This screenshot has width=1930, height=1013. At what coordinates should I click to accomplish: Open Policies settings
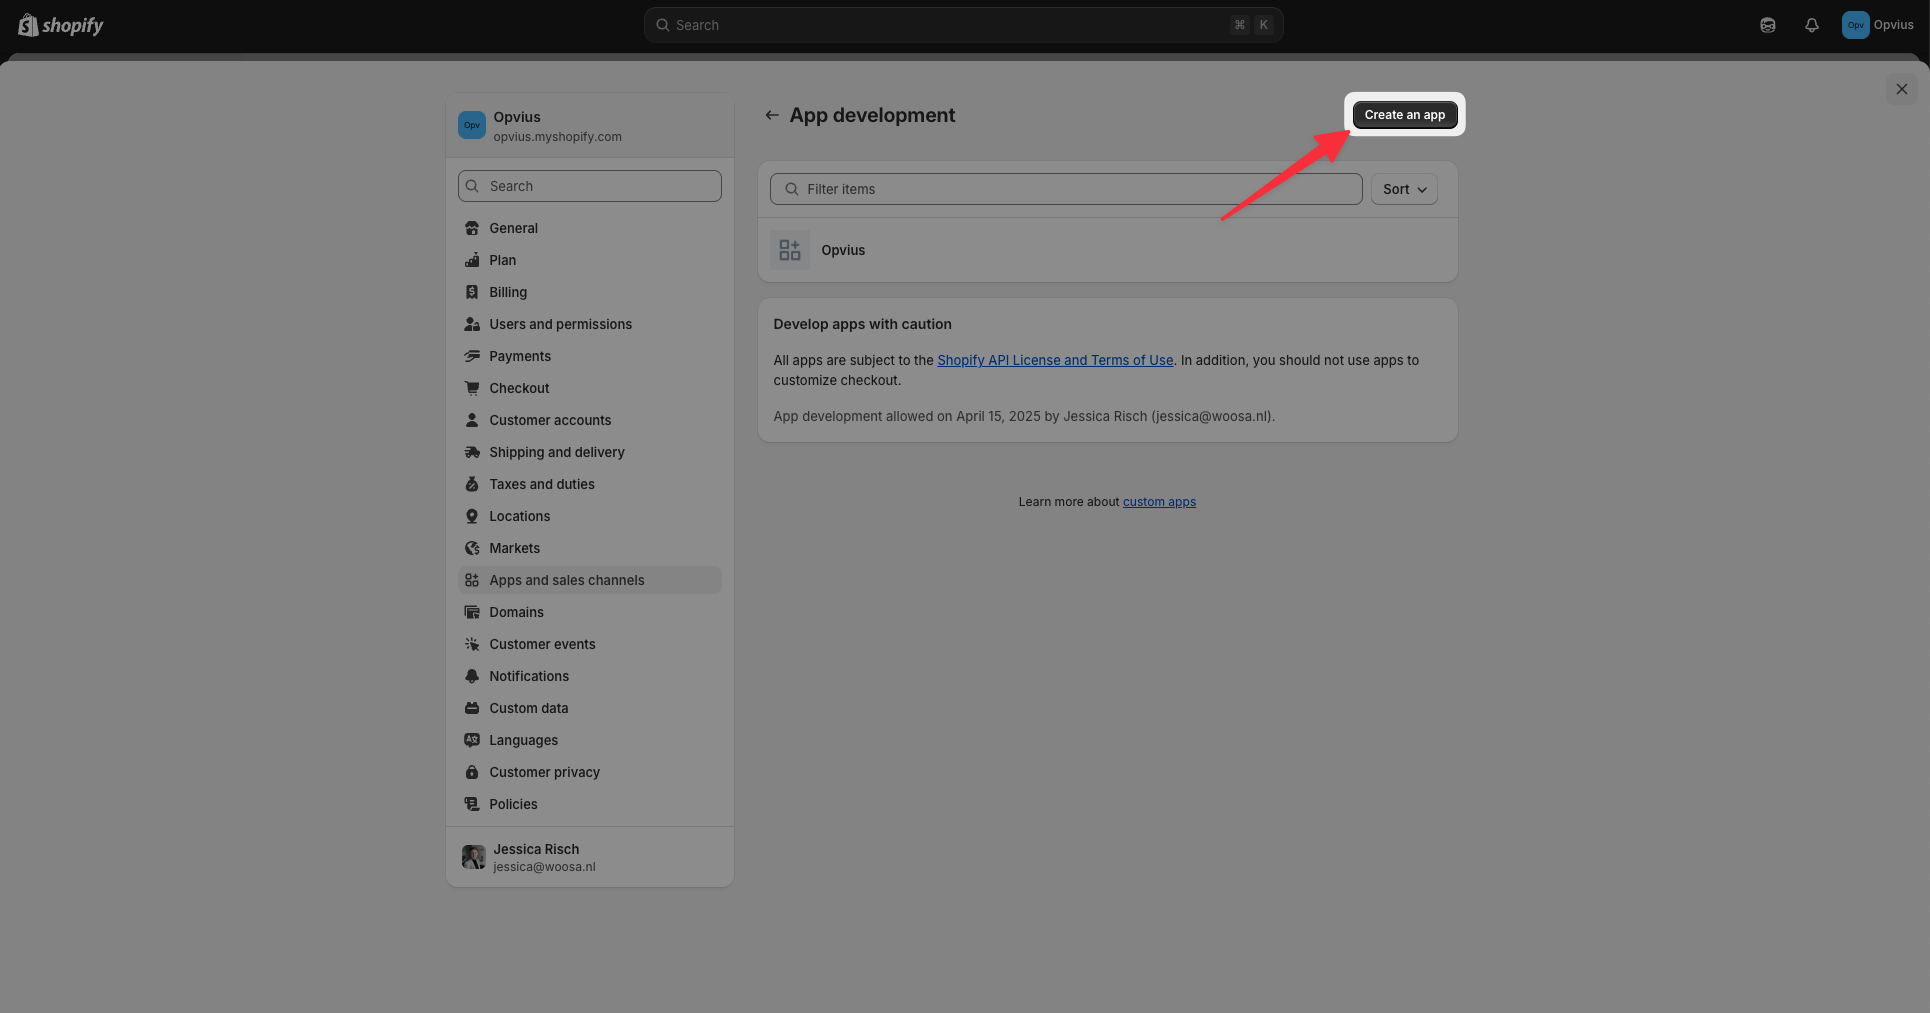pos(590,804)
